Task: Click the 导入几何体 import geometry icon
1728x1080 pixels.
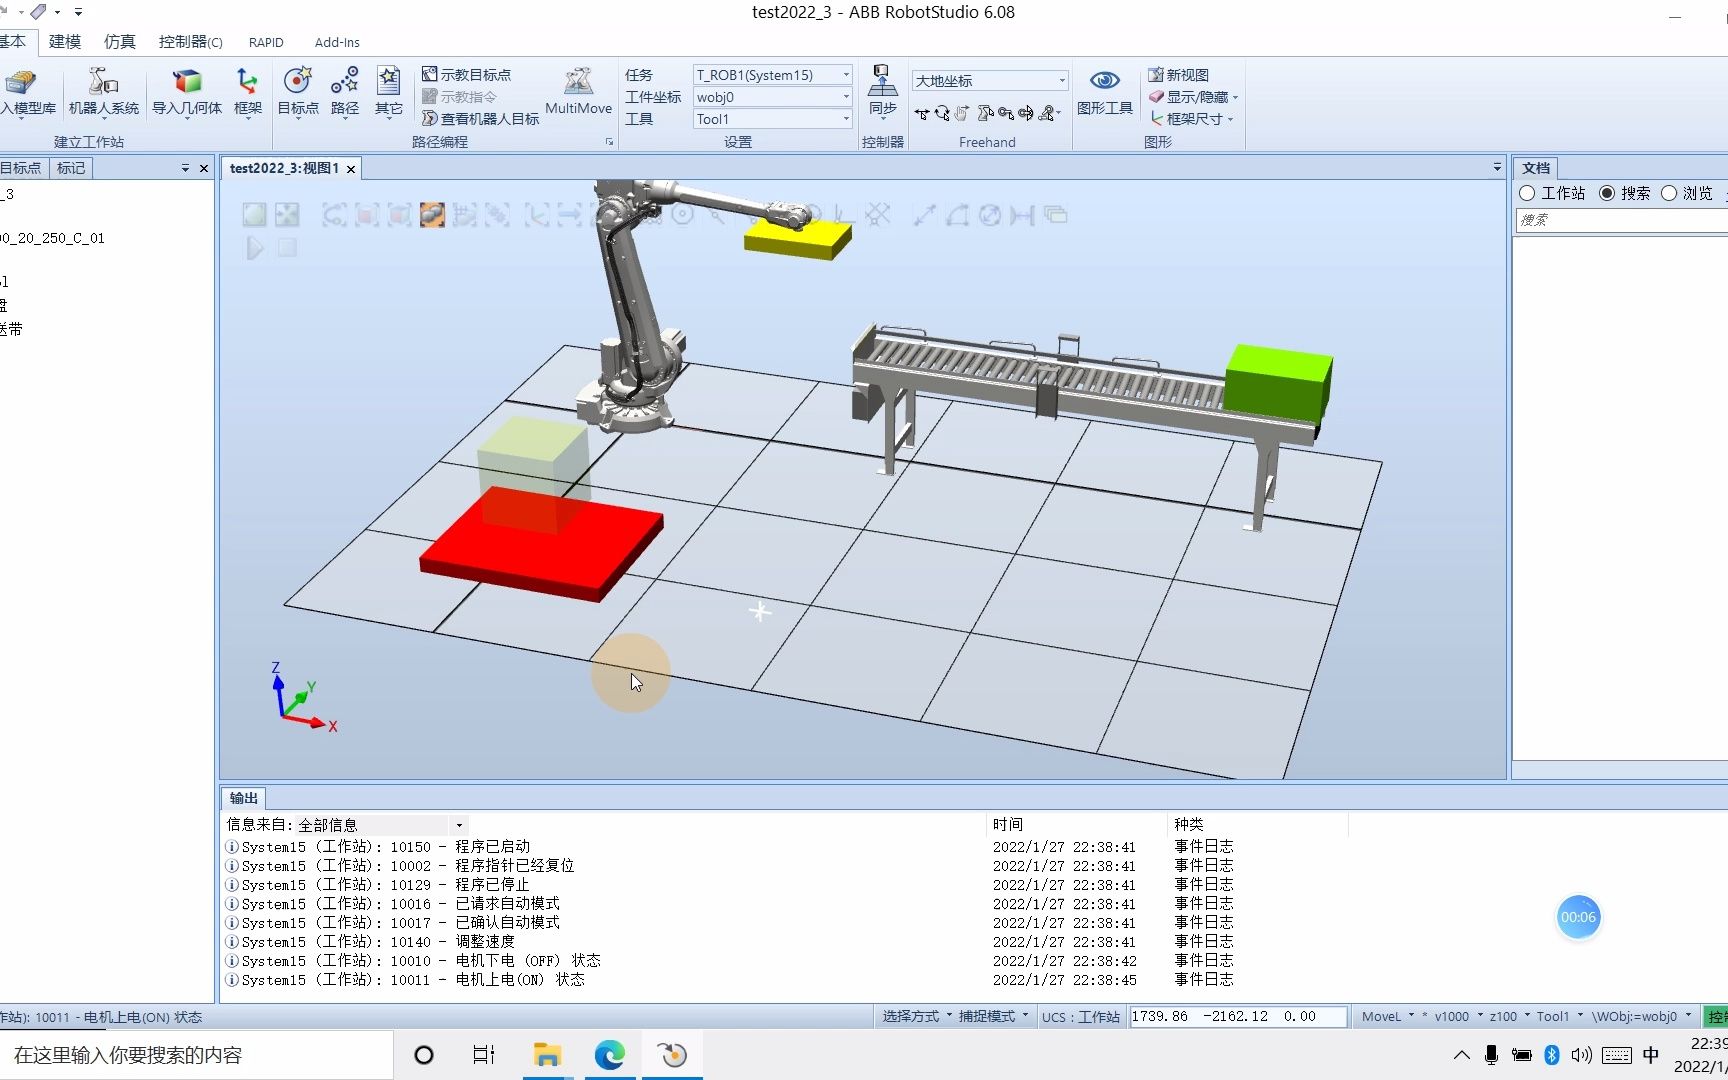Action: point(187,90)
